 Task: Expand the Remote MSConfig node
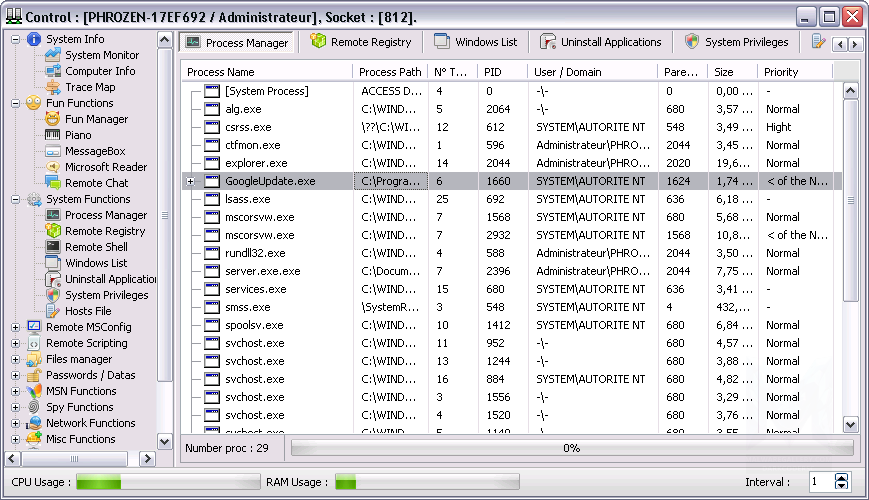pyautogui.click(x=15, y=327)
